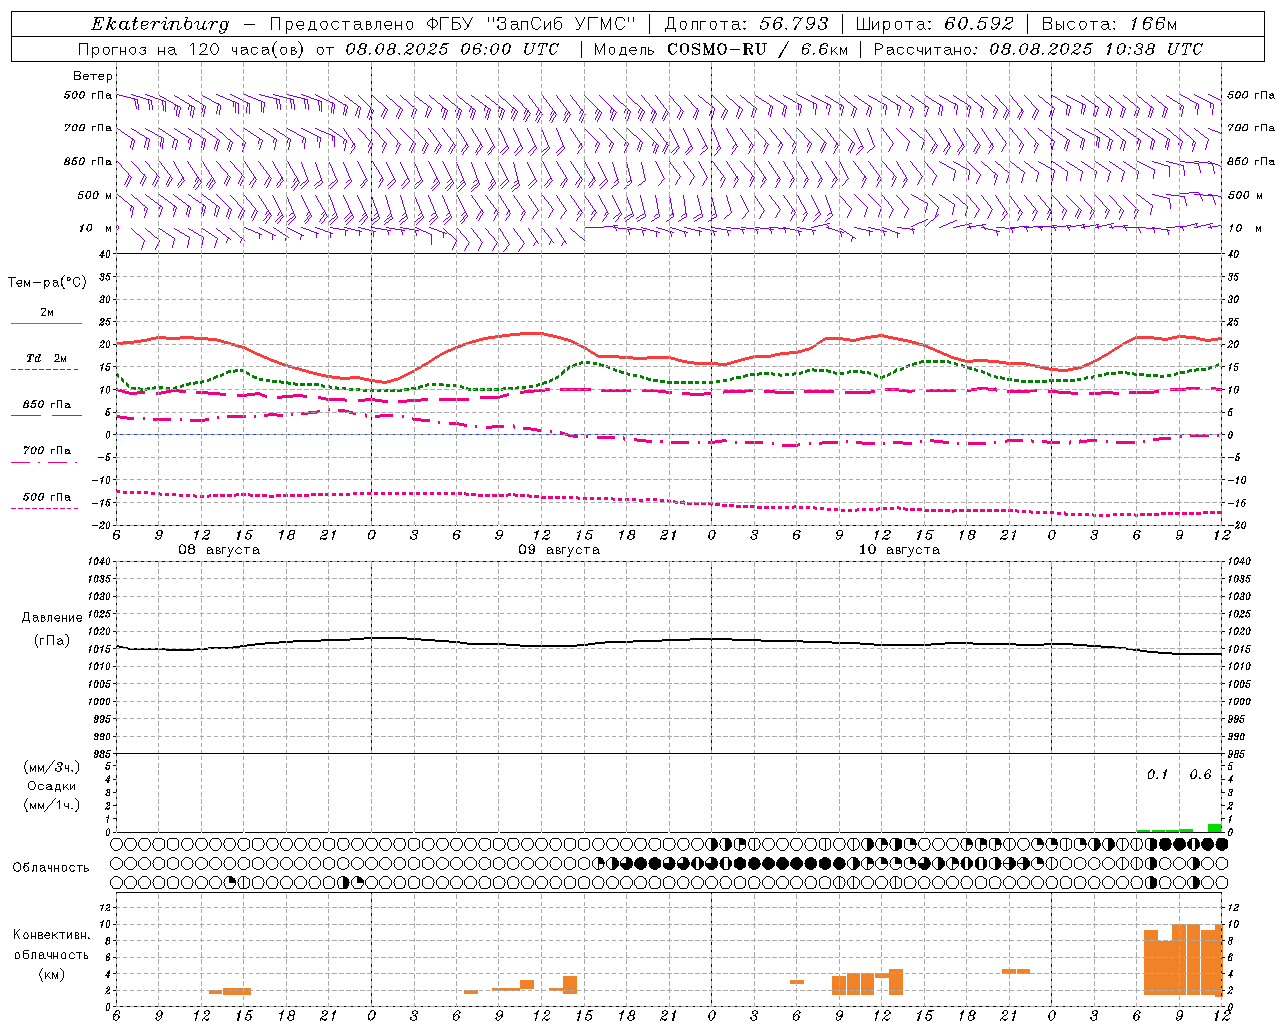Click the tall green precipitation bar under 0.6
This screenshot has width=1280, height=1024.
(1214, 828)
